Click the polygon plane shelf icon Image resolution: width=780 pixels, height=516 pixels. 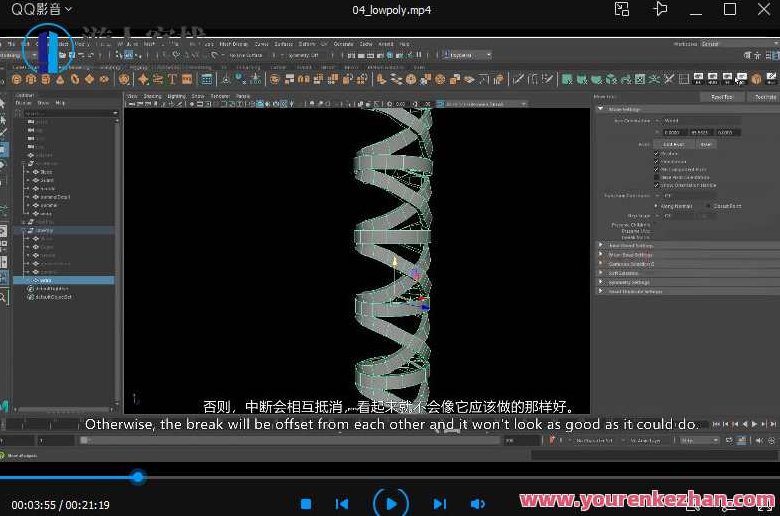click(90, 80)
